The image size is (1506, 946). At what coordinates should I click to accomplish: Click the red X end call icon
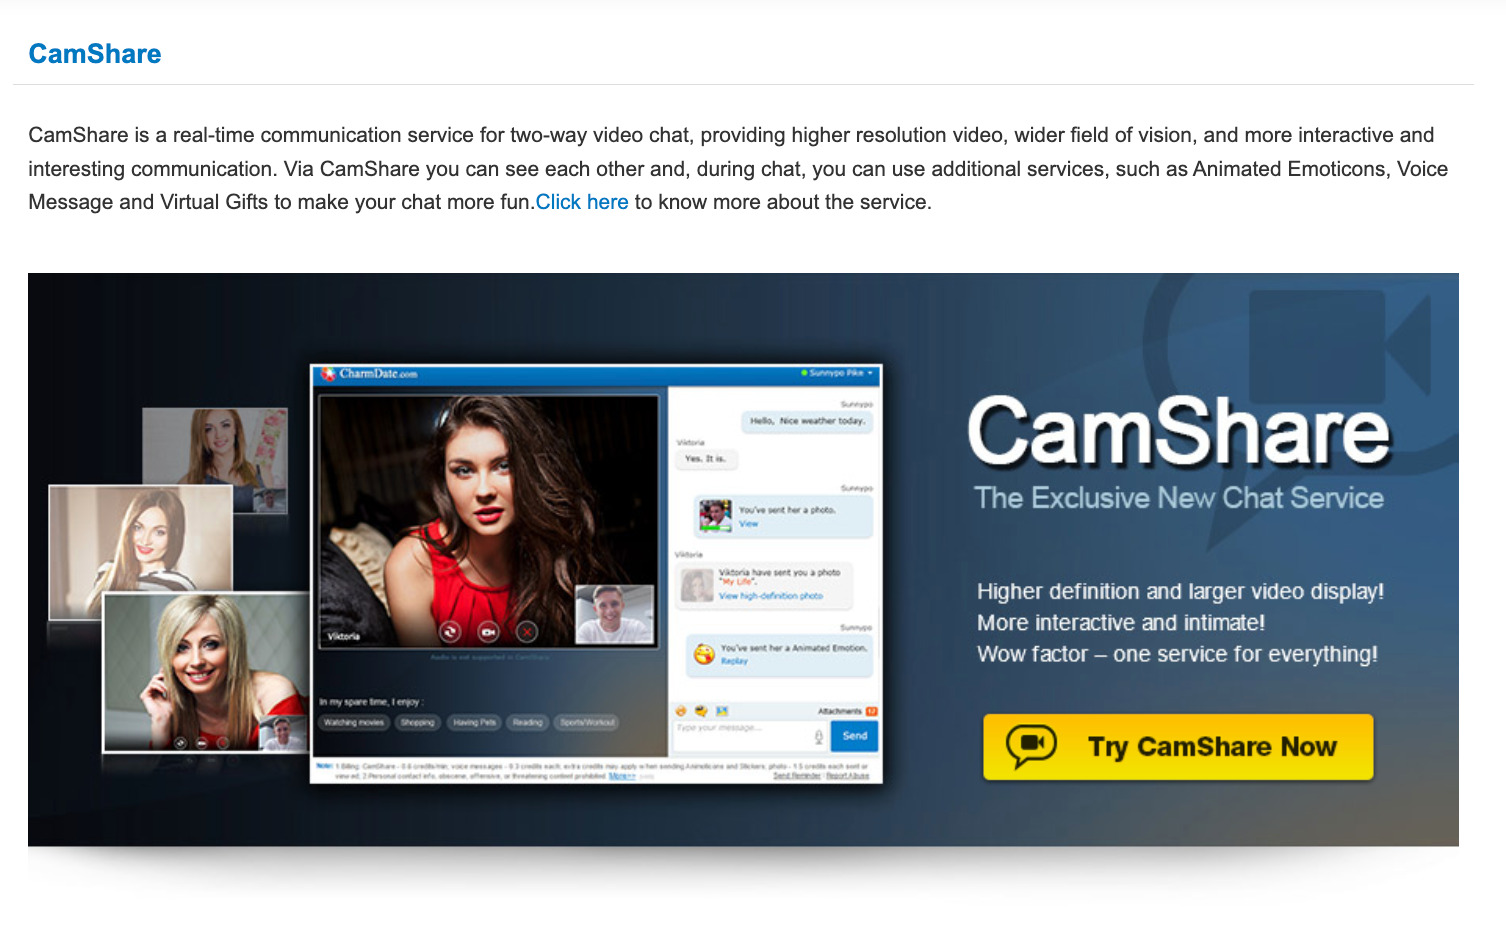[x=526, y=632]
